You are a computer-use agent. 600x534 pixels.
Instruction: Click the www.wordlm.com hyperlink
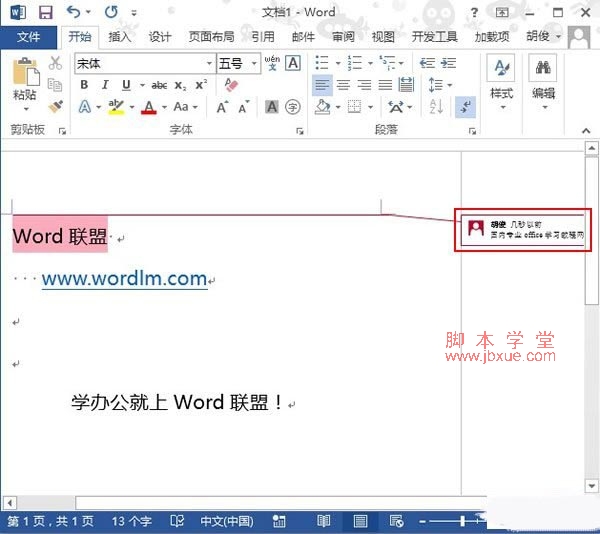(124, 279)
